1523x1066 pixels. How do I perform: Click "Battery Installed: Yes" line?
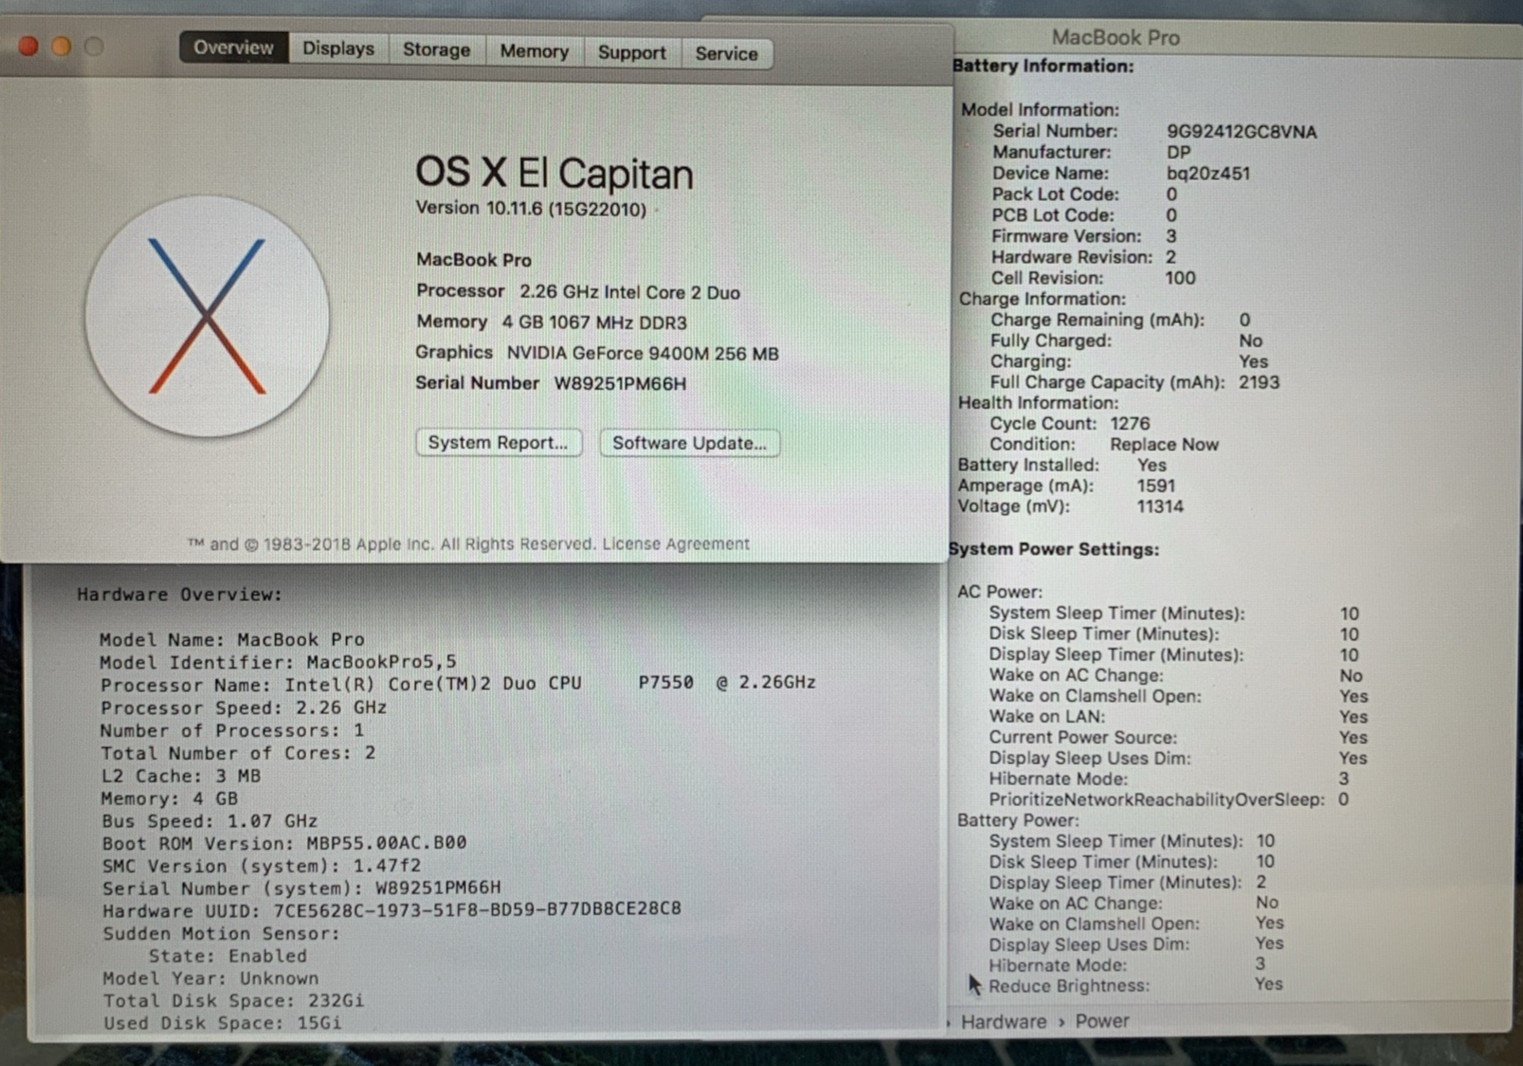1062,465
